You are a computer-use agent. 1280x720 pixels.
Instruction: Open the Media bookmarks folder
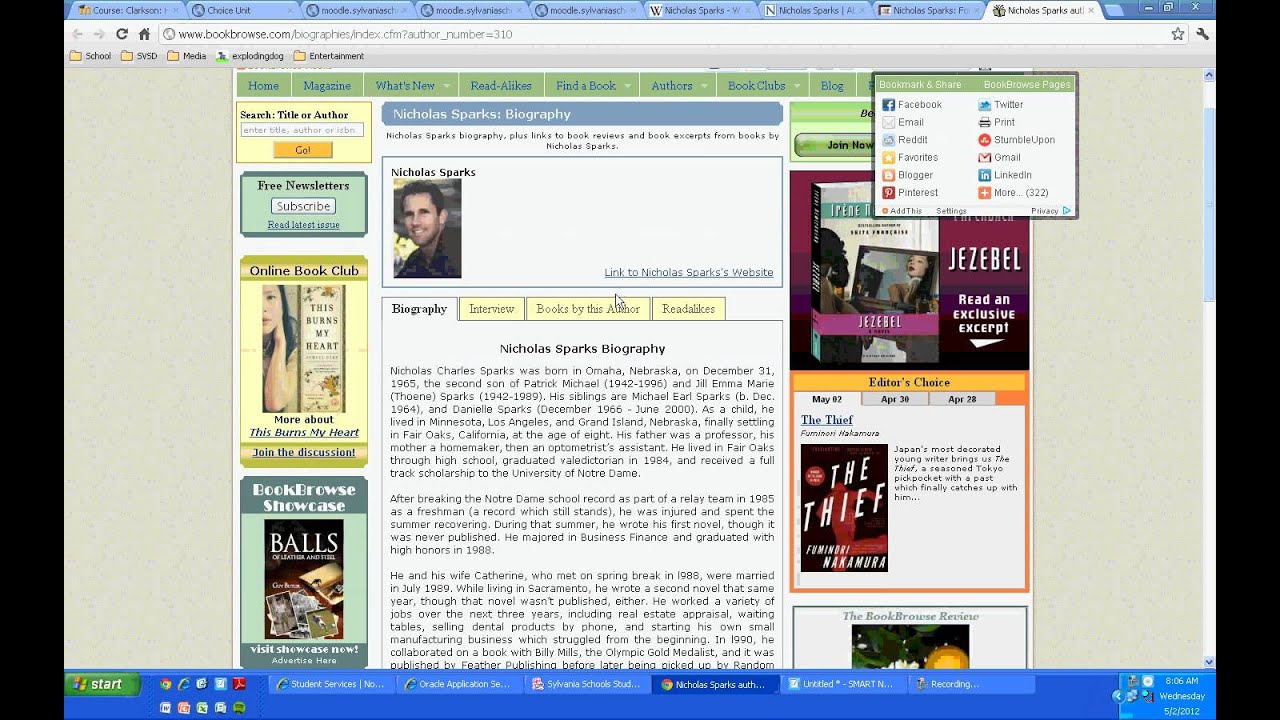pos(187,56)
